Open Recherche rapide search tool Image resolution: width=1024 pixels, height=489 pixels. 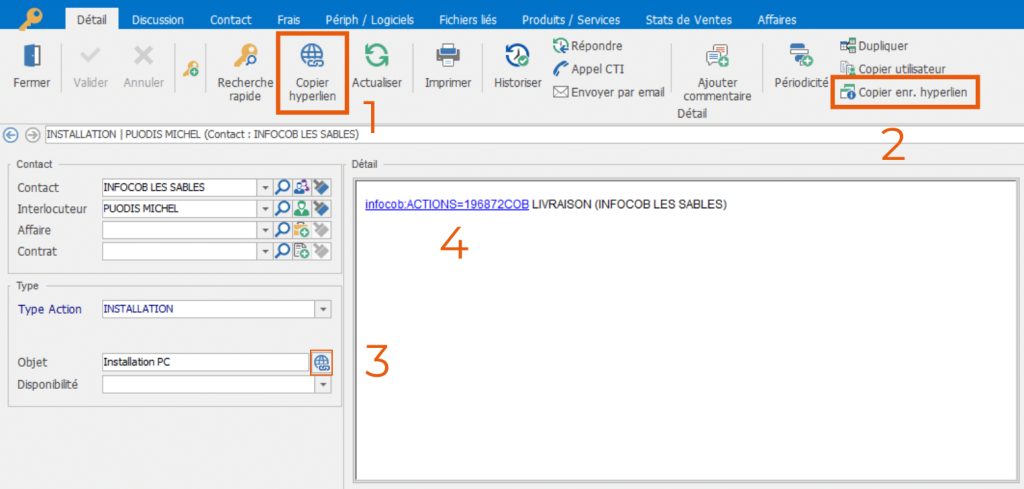click(x=245, y=56)
